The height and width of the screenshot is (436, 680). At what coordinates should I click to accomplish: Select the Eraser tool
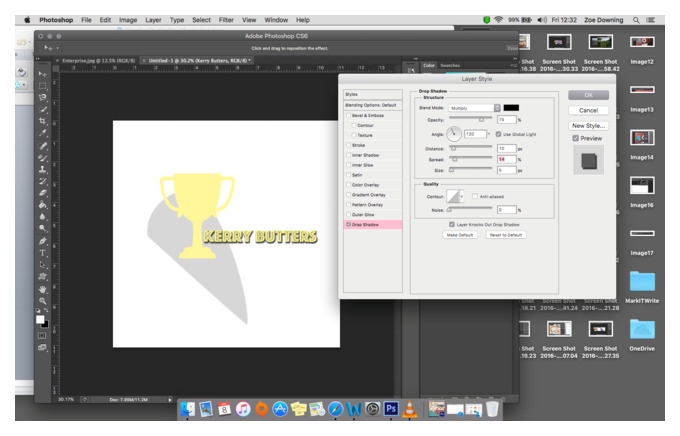[x=42, y=193]
